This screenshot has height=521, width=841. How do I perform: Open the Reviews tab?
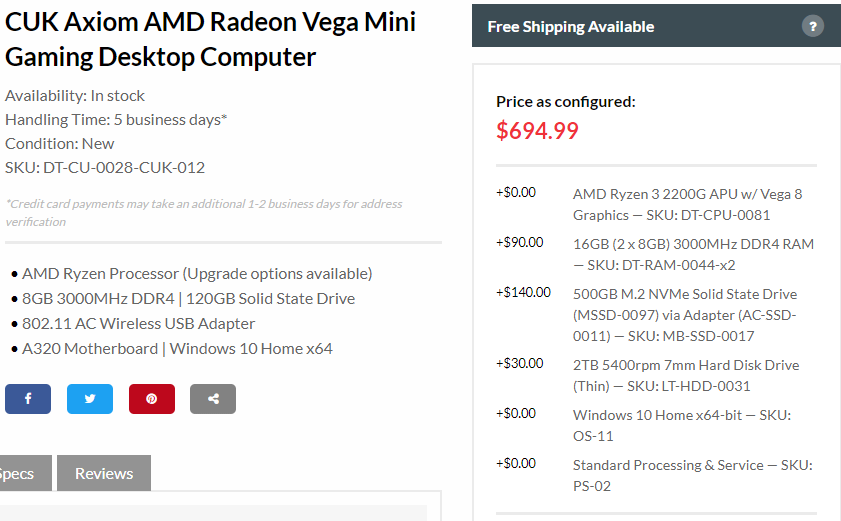(x=104, y=473)
